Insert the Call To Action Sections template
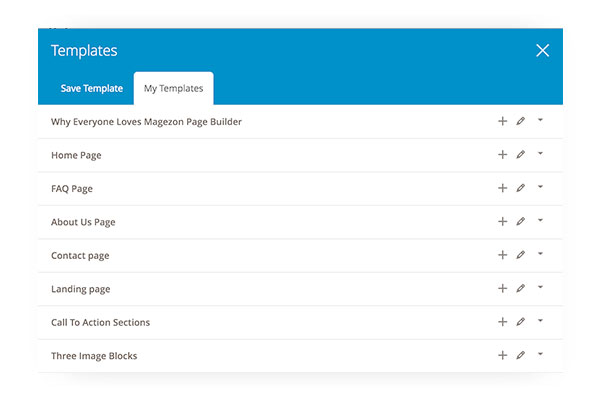The image size is (600, 400). click(502, 322)
